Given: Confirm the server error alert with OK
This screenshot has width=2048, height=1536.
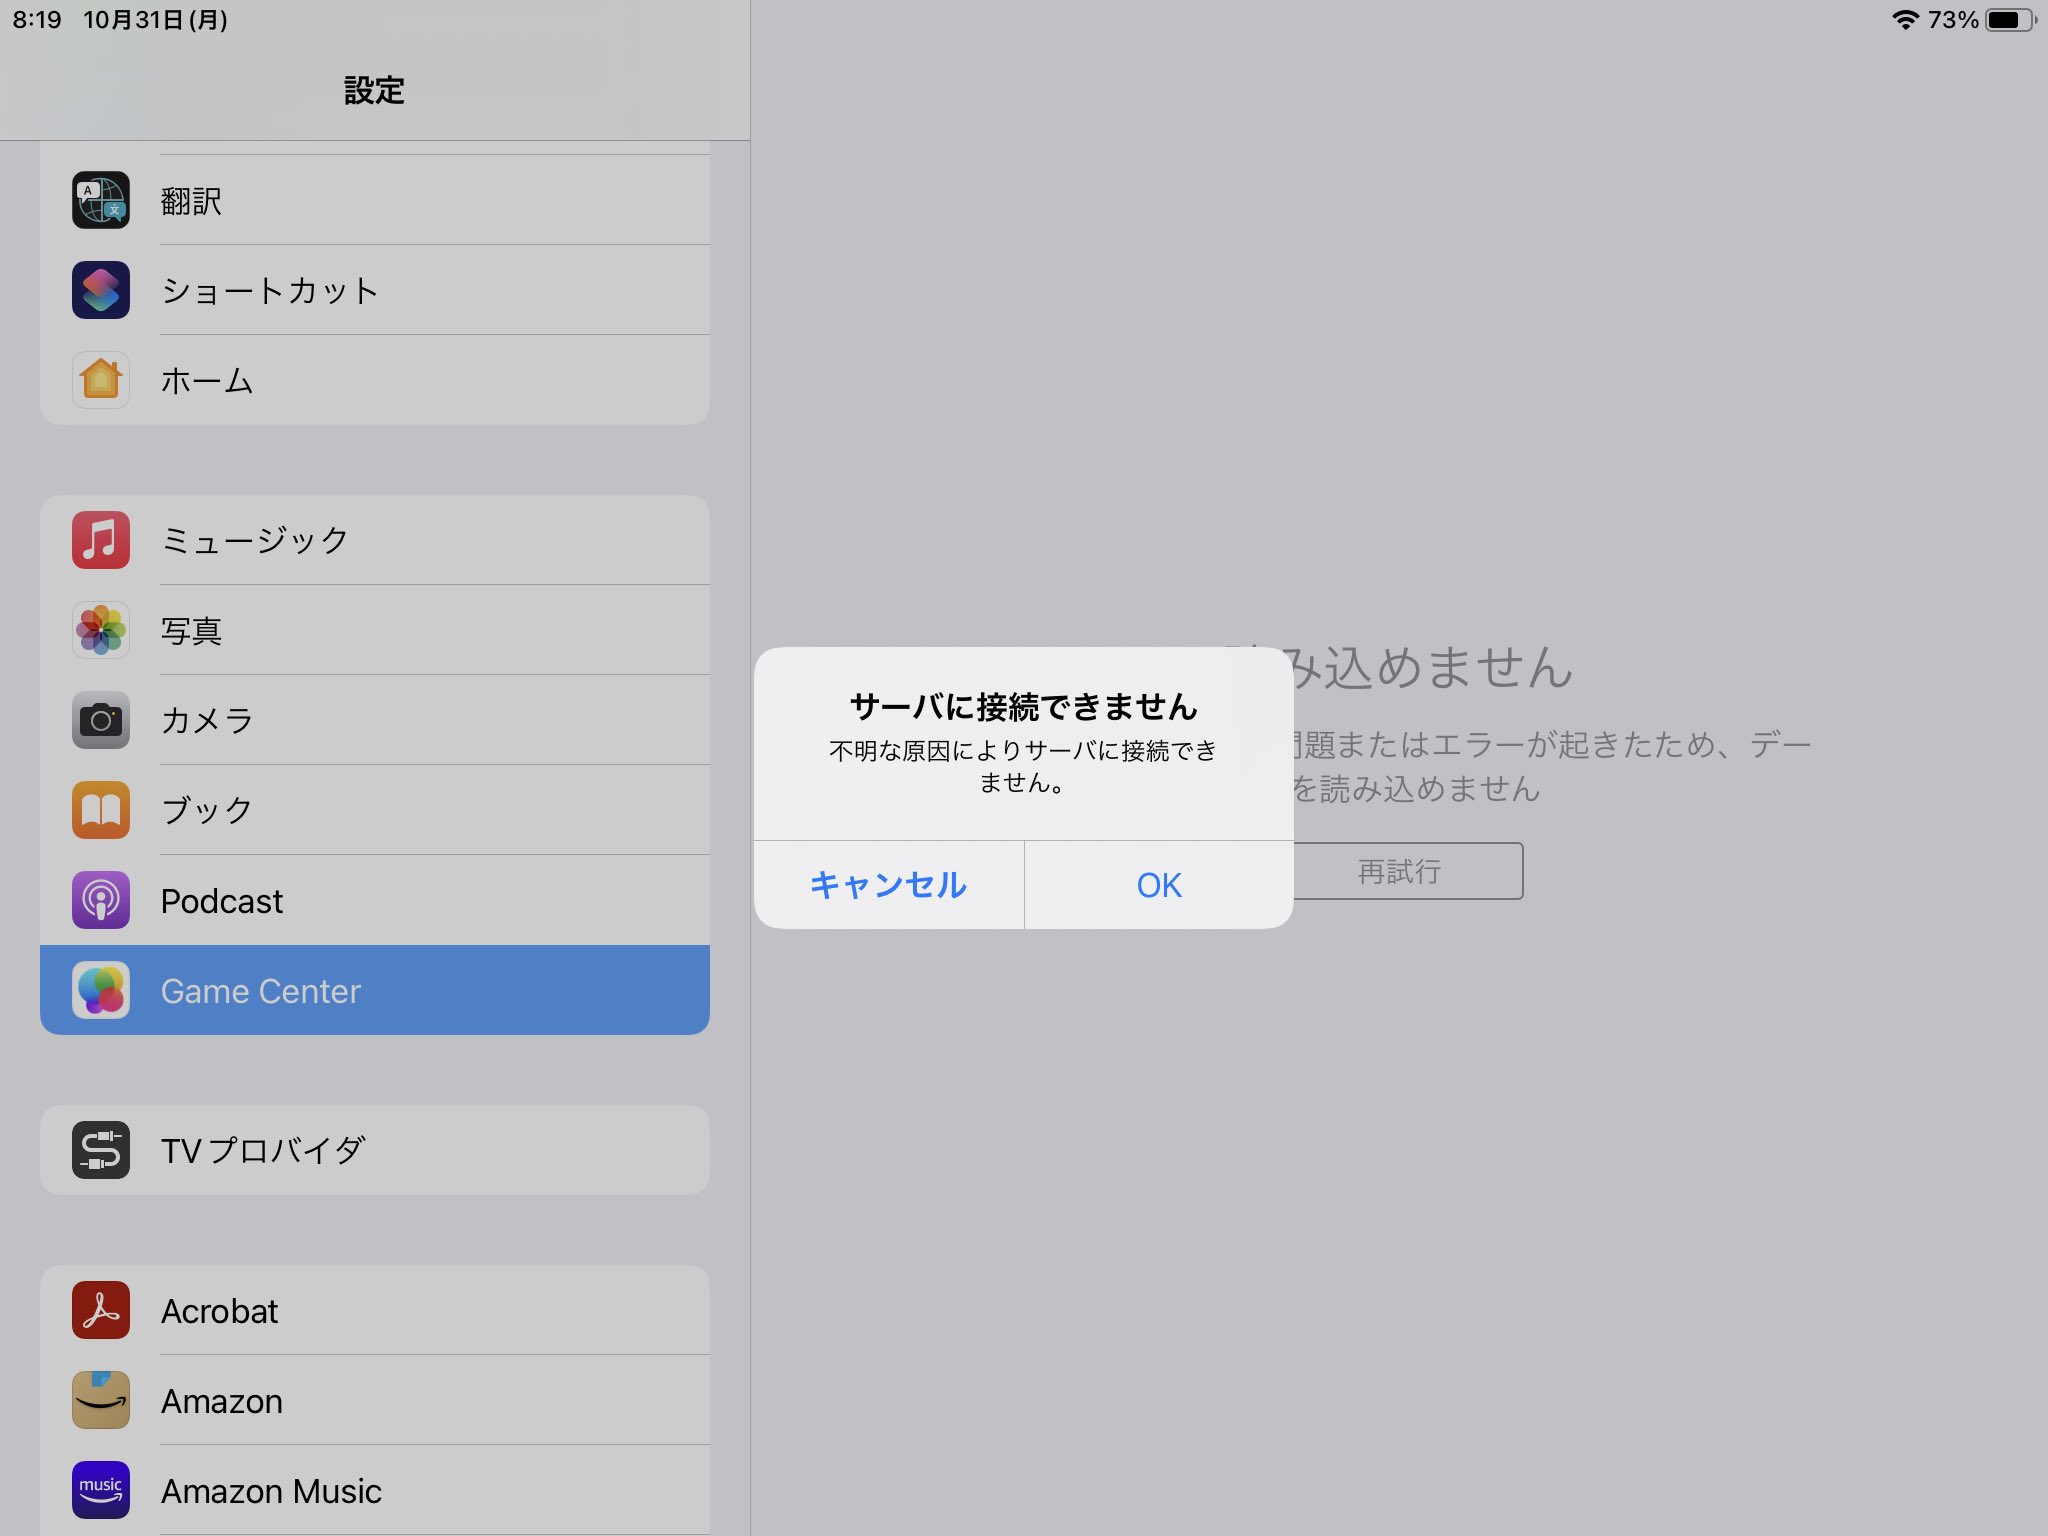Looking at the screenshot, I should [1159, 885].
